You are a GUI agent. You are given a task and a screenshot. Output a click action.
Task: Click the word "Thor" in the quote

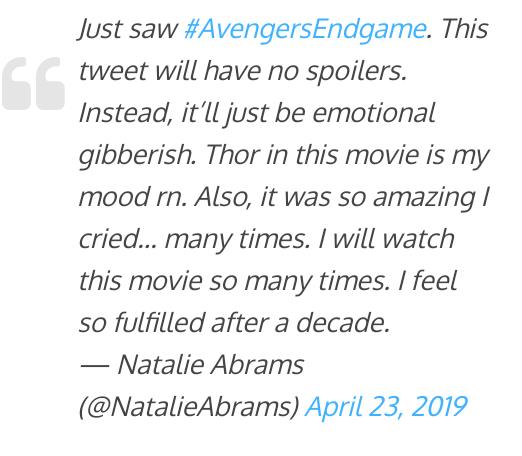pyautogui.click(x=233, y=155)
